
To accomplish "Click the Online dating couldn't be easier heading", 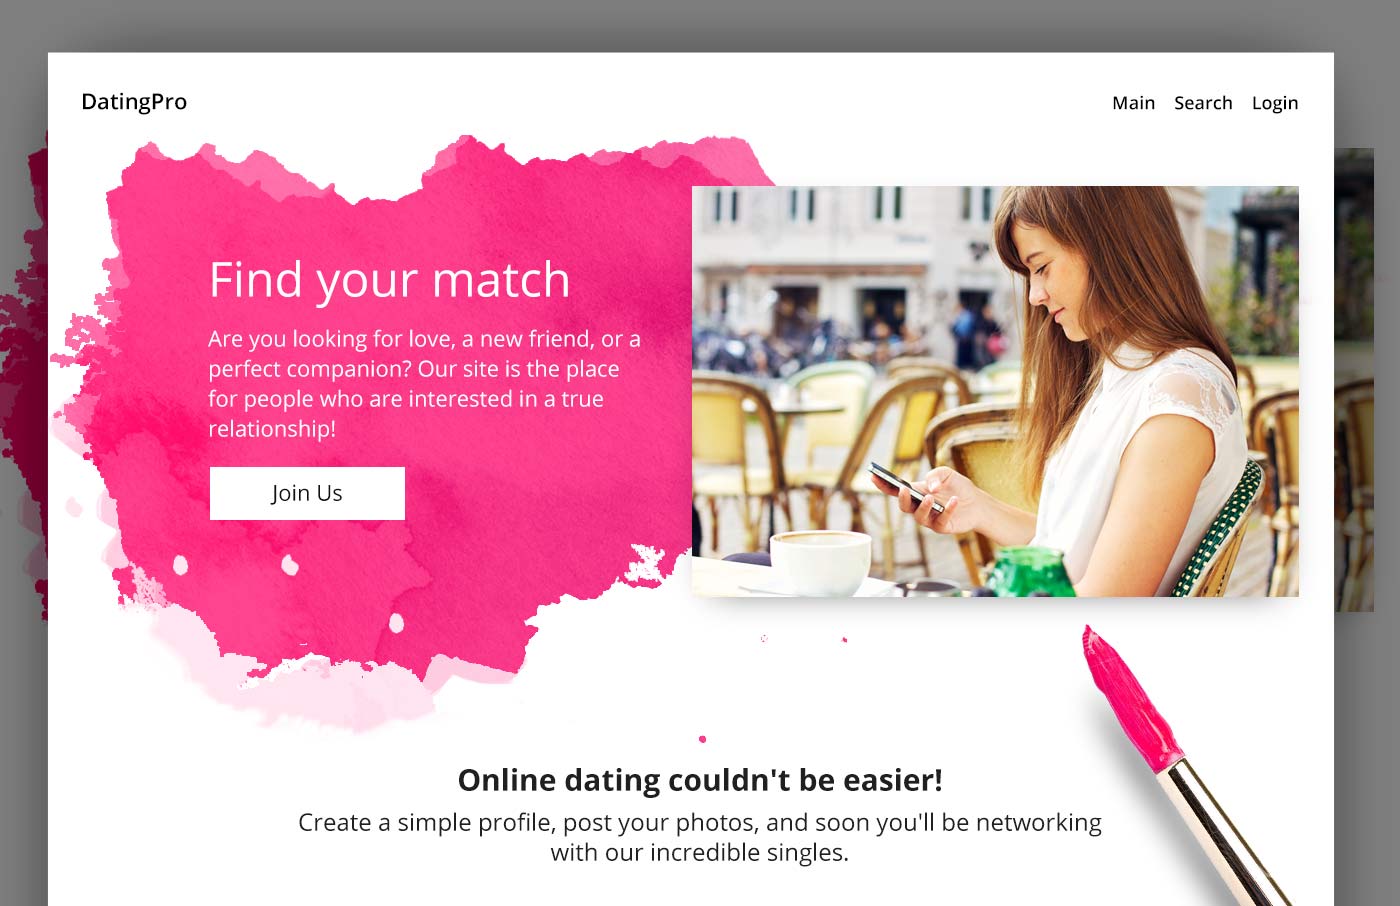I will 700,780.
